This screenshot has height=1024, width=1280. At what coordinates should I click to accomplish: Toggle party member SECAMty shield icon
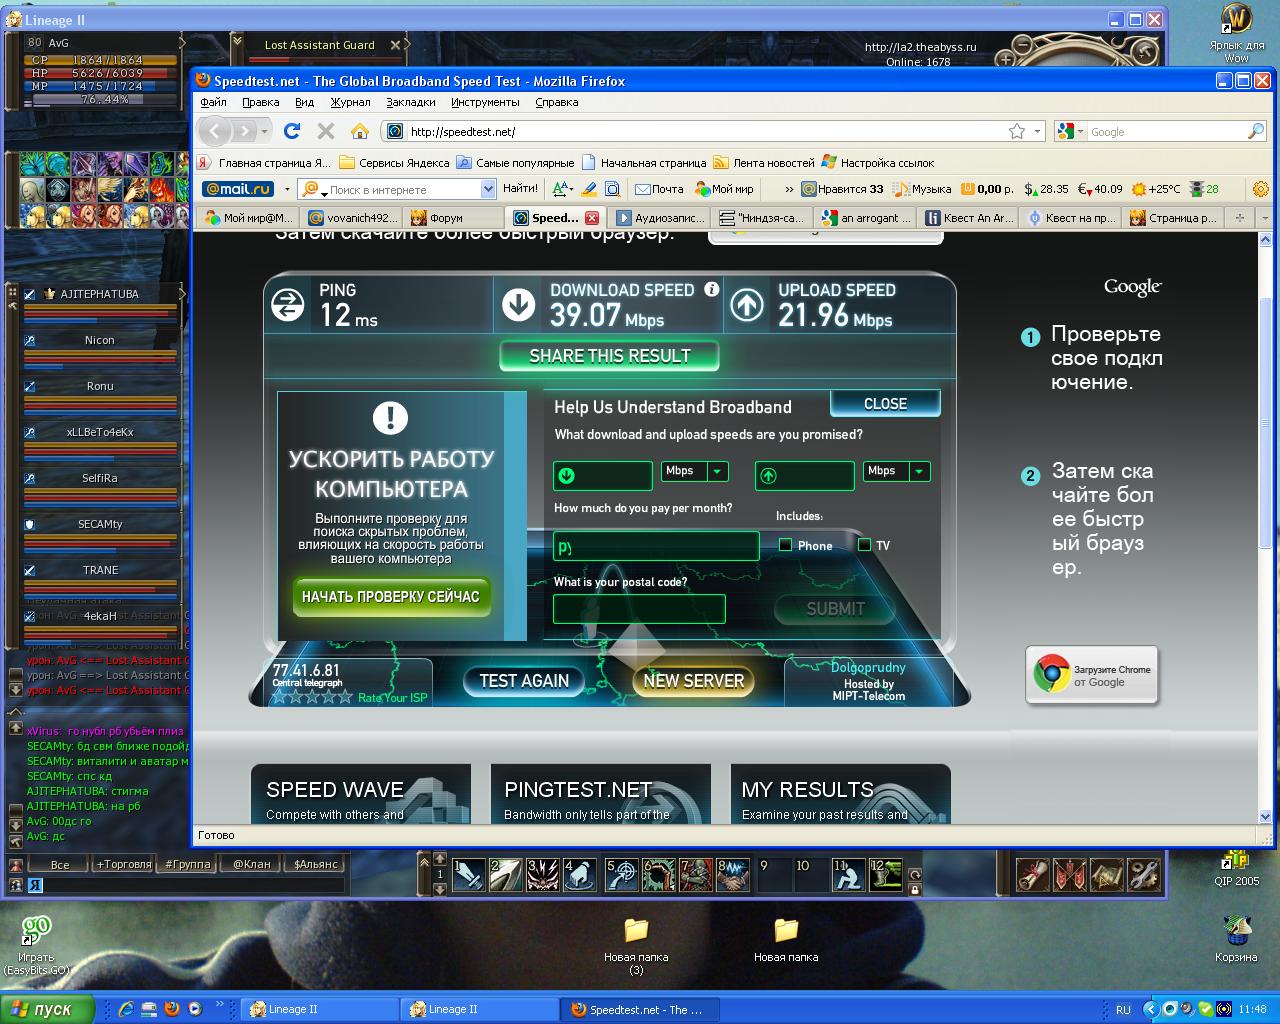click(x=30, y=524)
